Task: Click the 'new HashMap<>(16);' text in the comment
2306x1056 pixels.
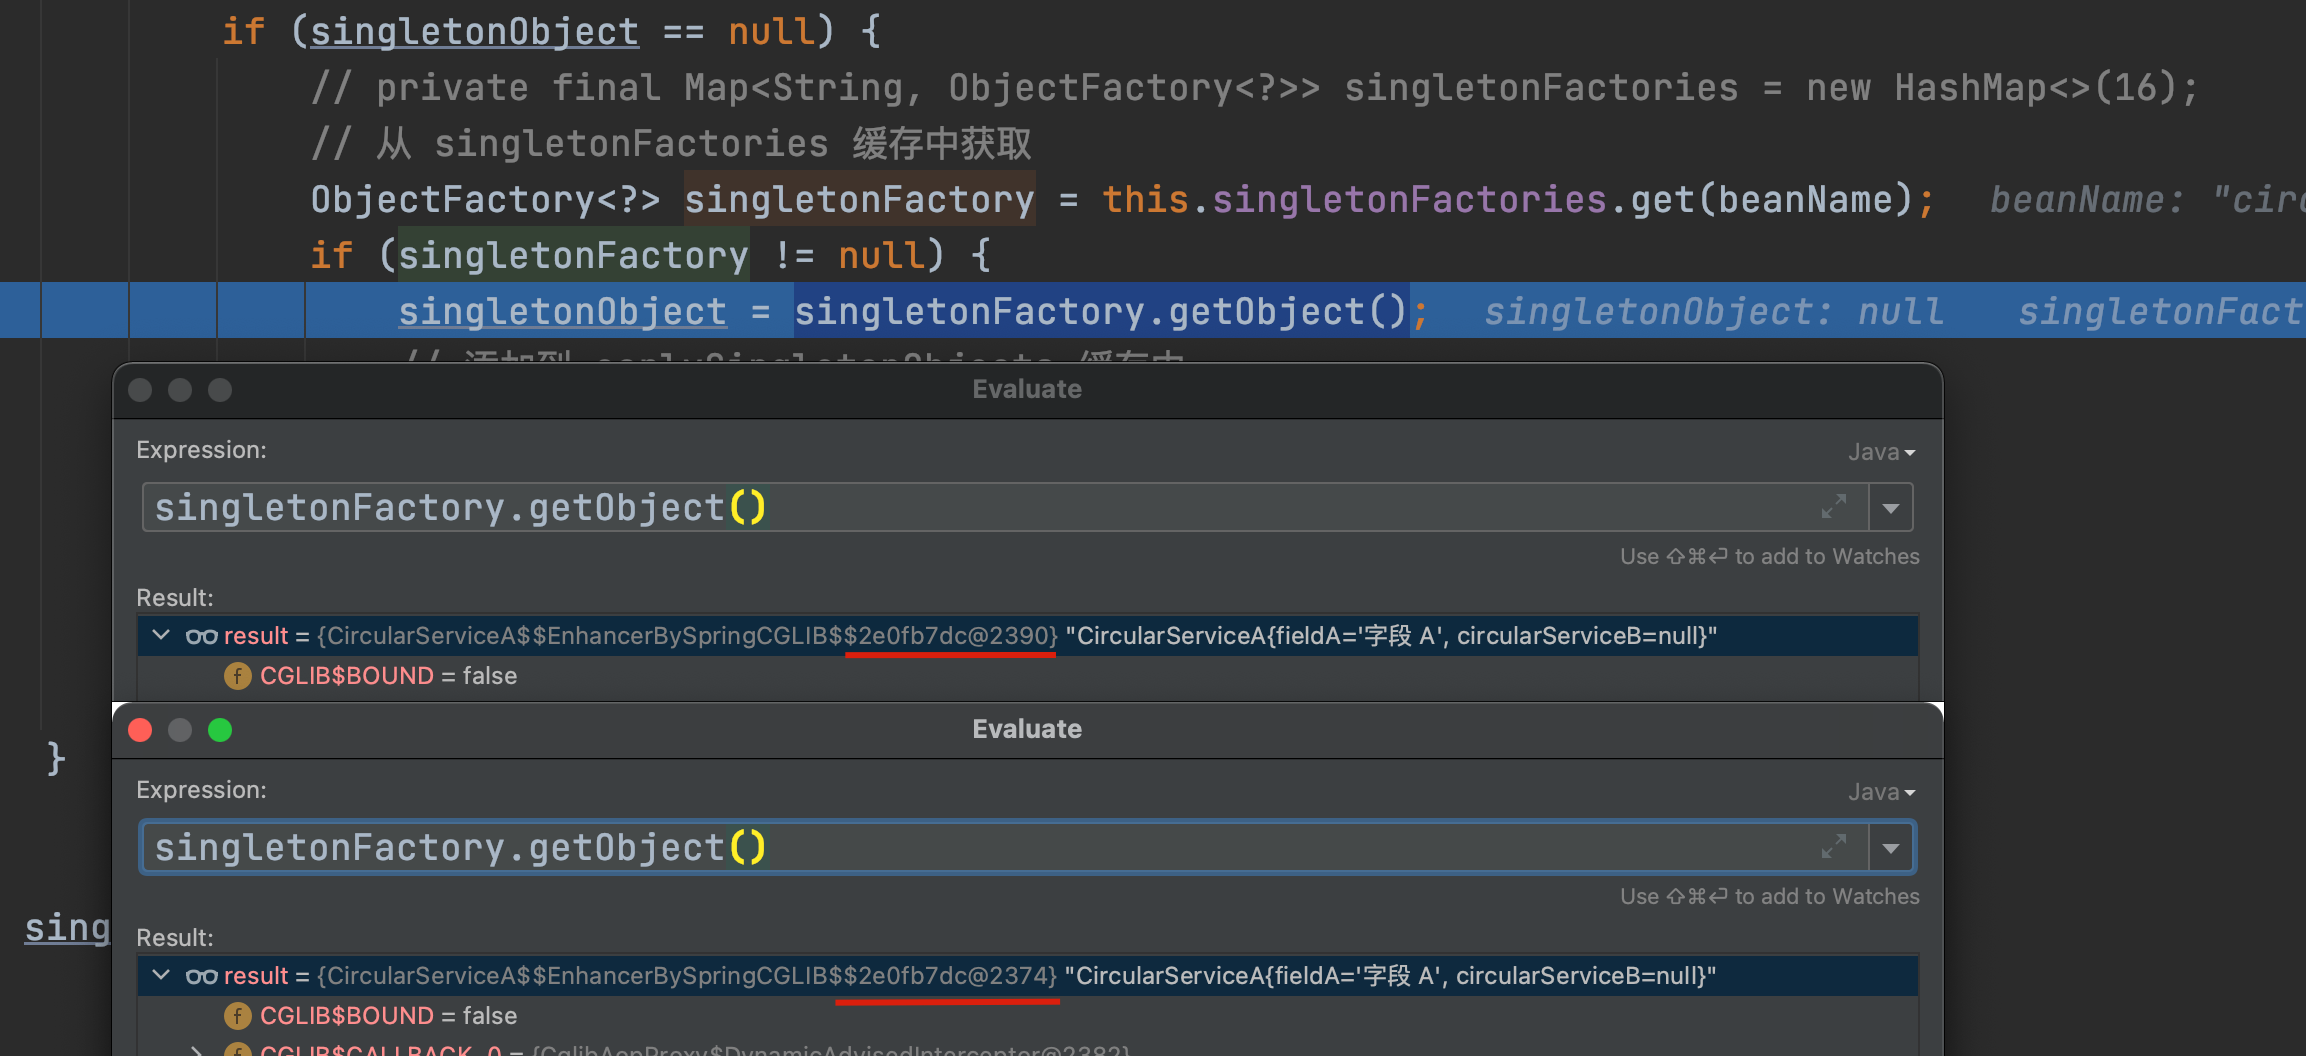Action: pyautogui.click(x=2002, y=88)
